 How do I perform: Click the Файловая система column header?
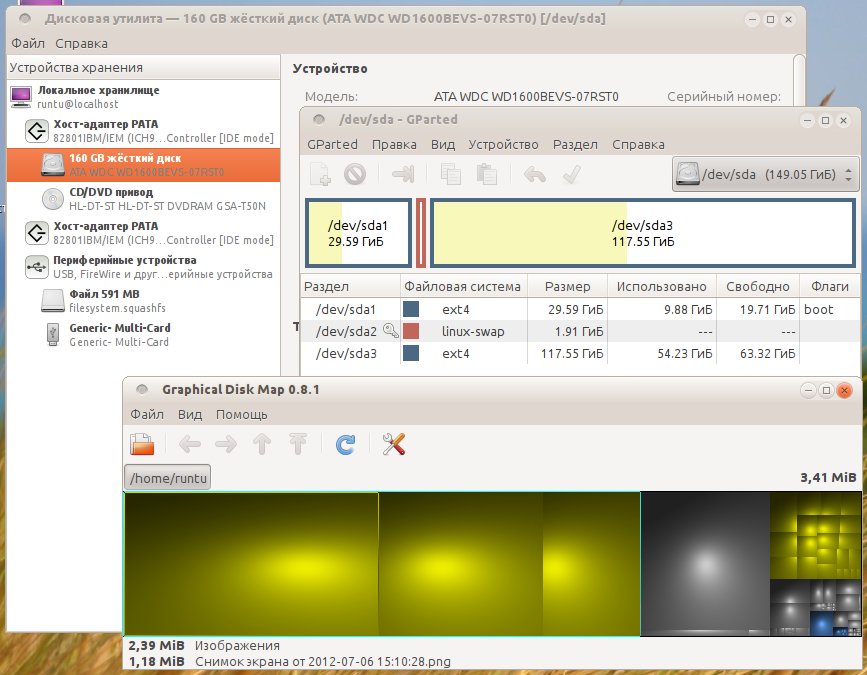(463, 286)
